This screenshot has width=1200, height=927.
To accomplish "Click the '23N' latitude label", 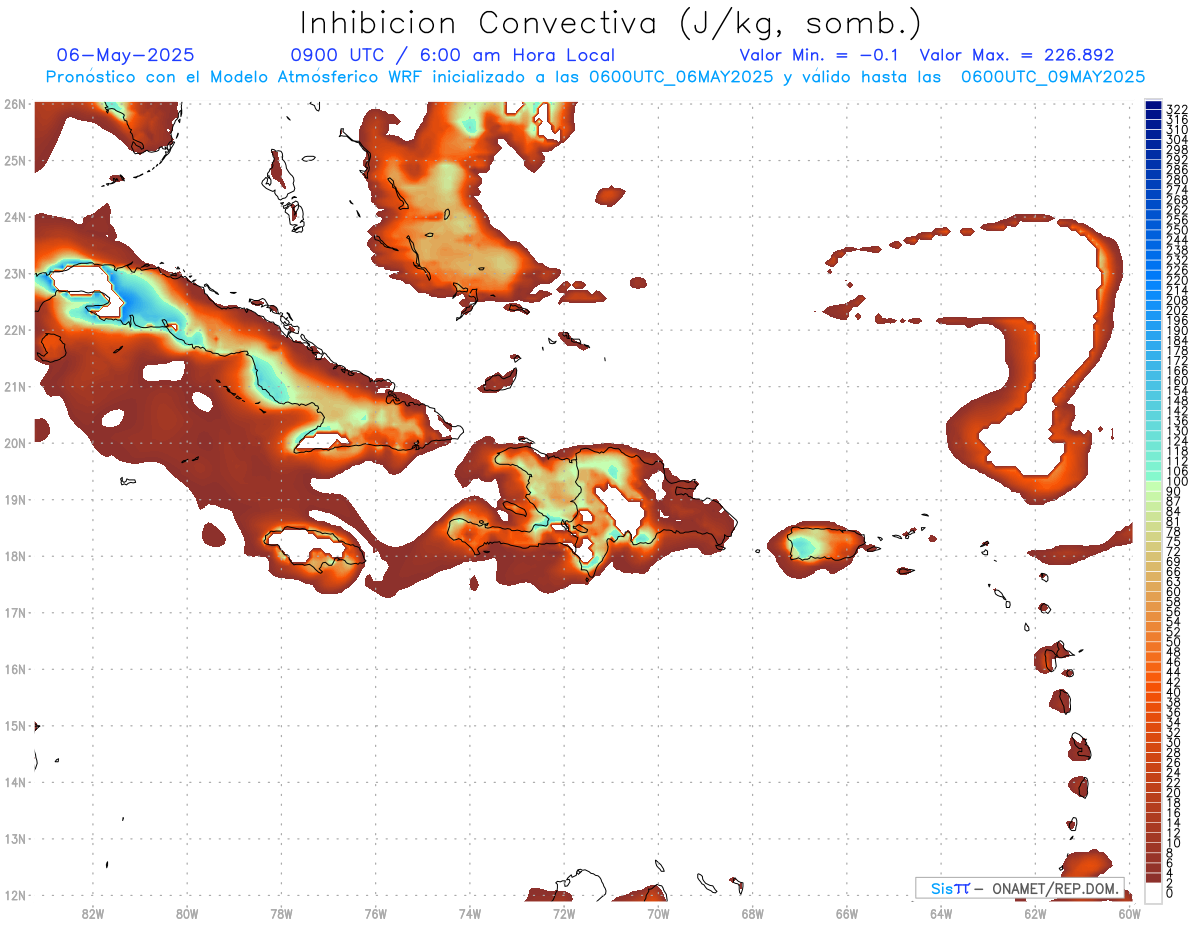I will coord(14,273).
